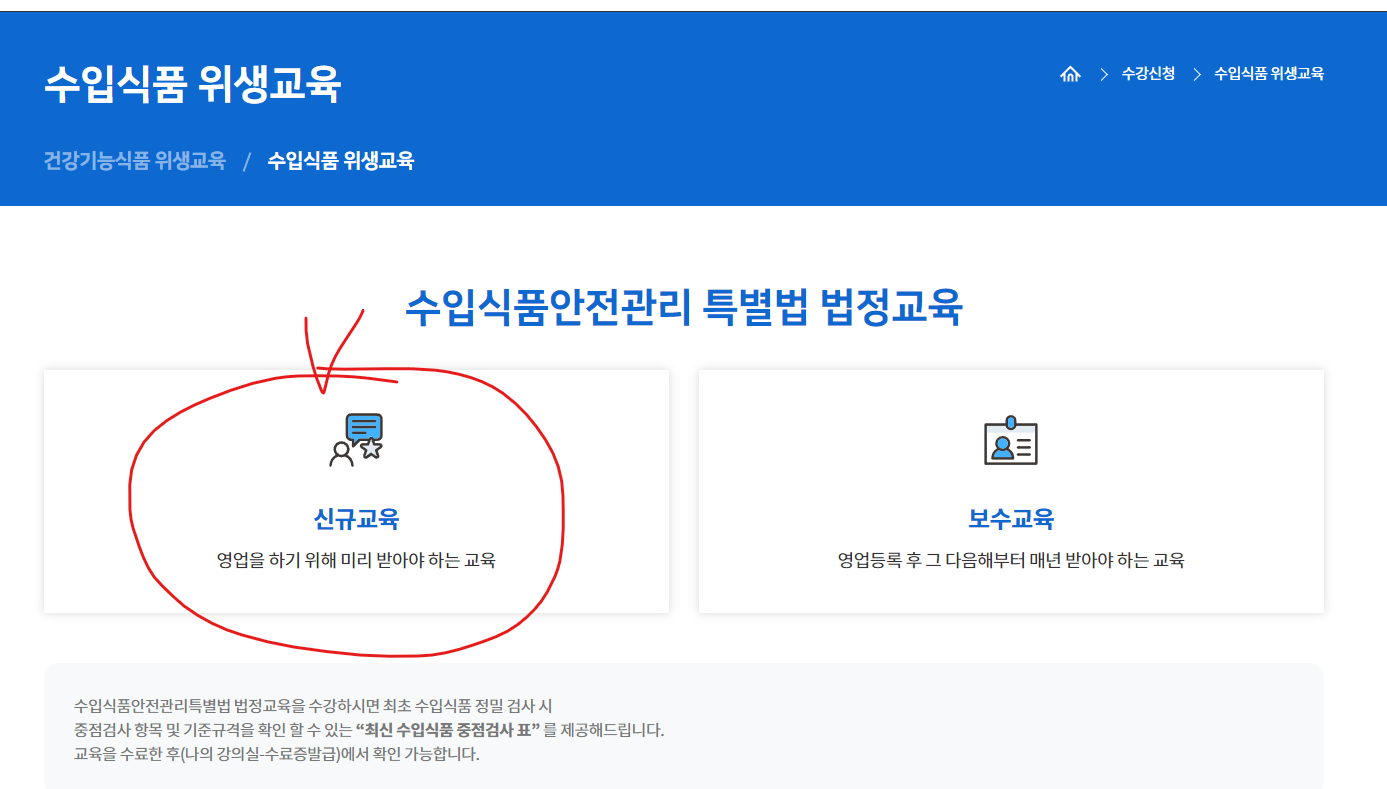Click the 보수교육 heading text
Screen dimensions: 1387x789
1011,517
